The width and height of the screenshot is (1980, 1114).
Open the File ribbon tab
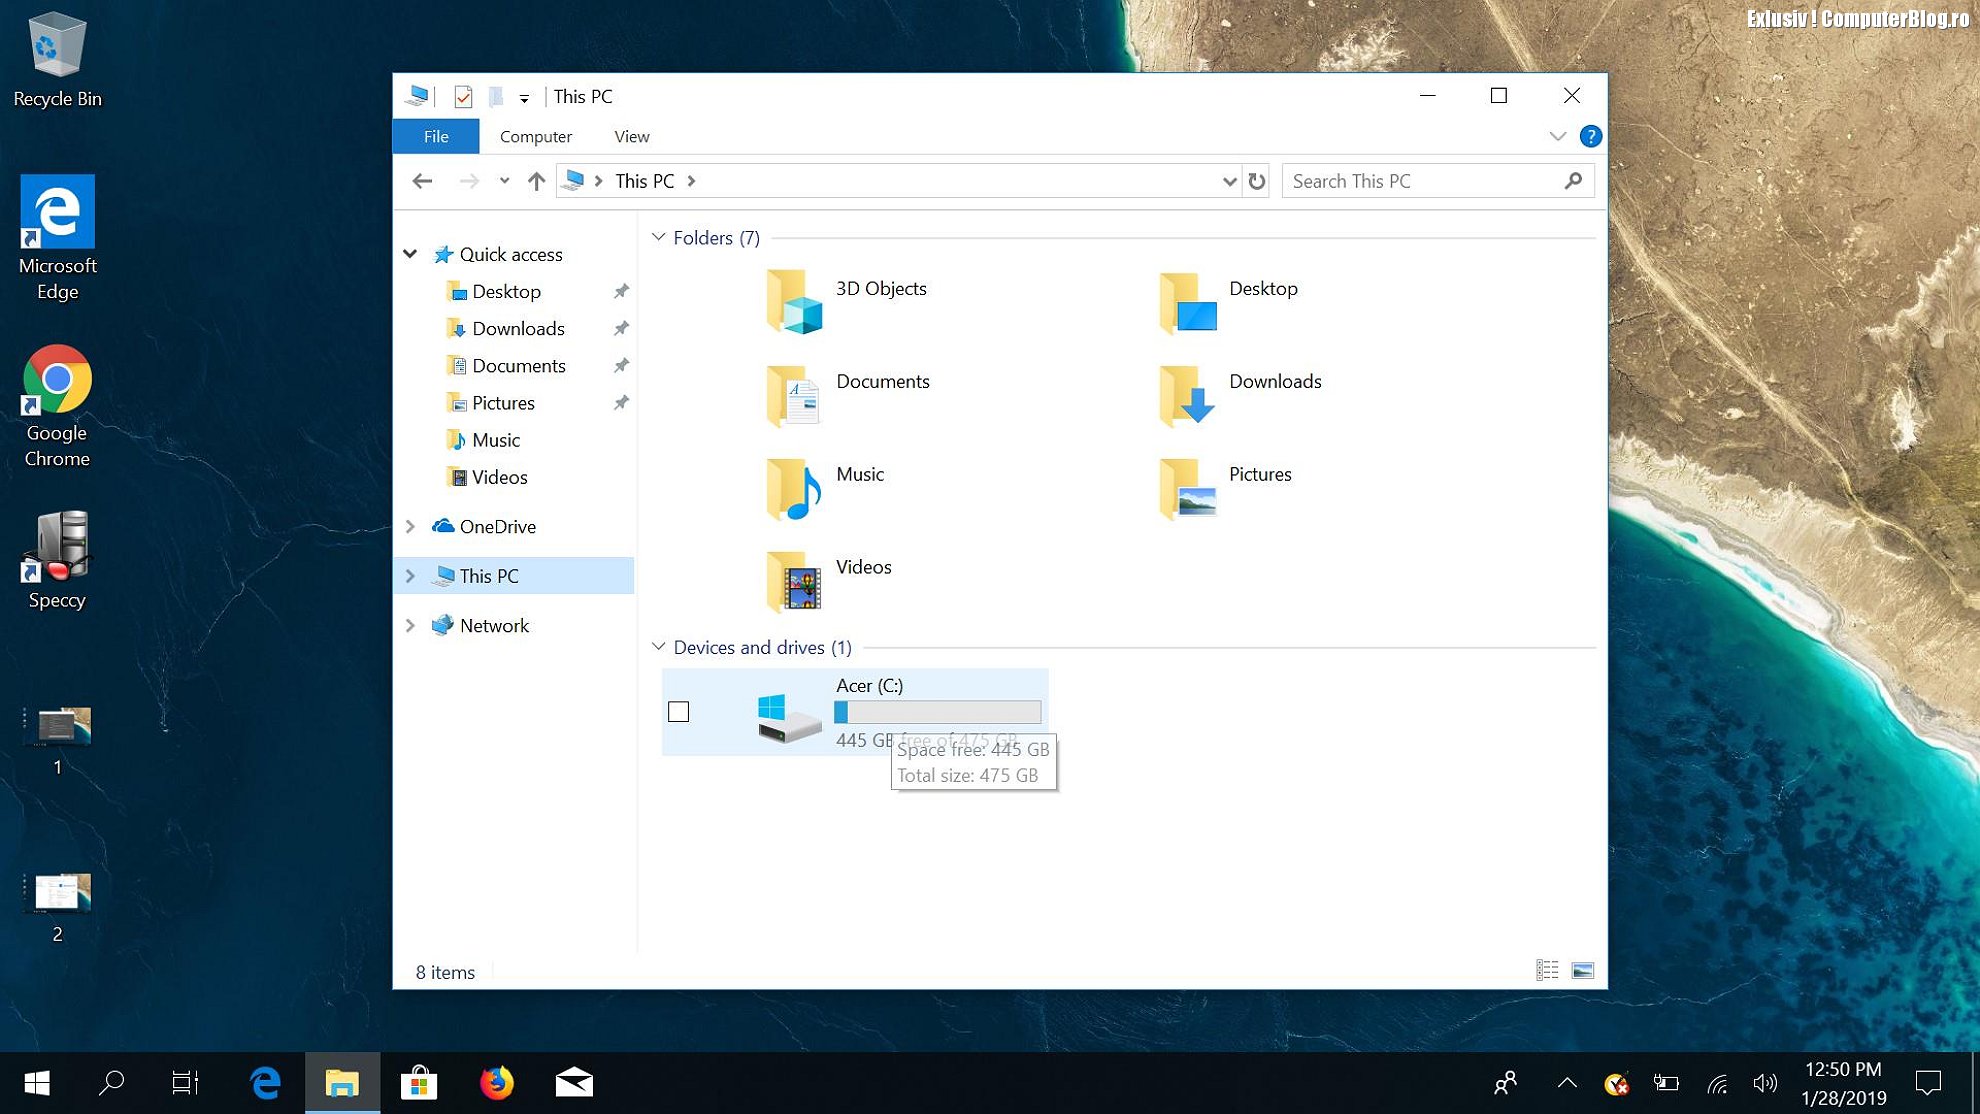coord(436,136)
